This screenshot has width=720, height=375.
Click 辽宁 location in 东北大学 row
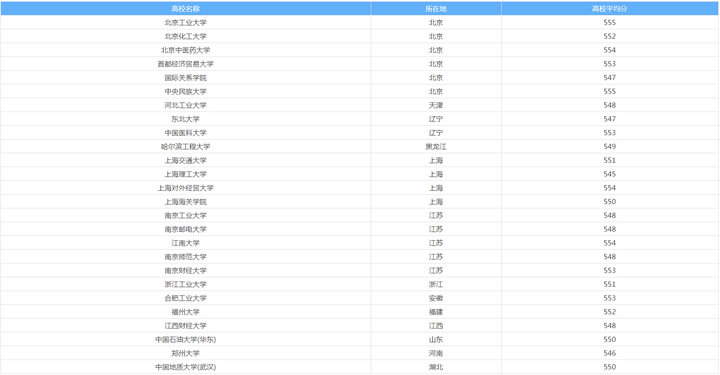coord(436,119)
